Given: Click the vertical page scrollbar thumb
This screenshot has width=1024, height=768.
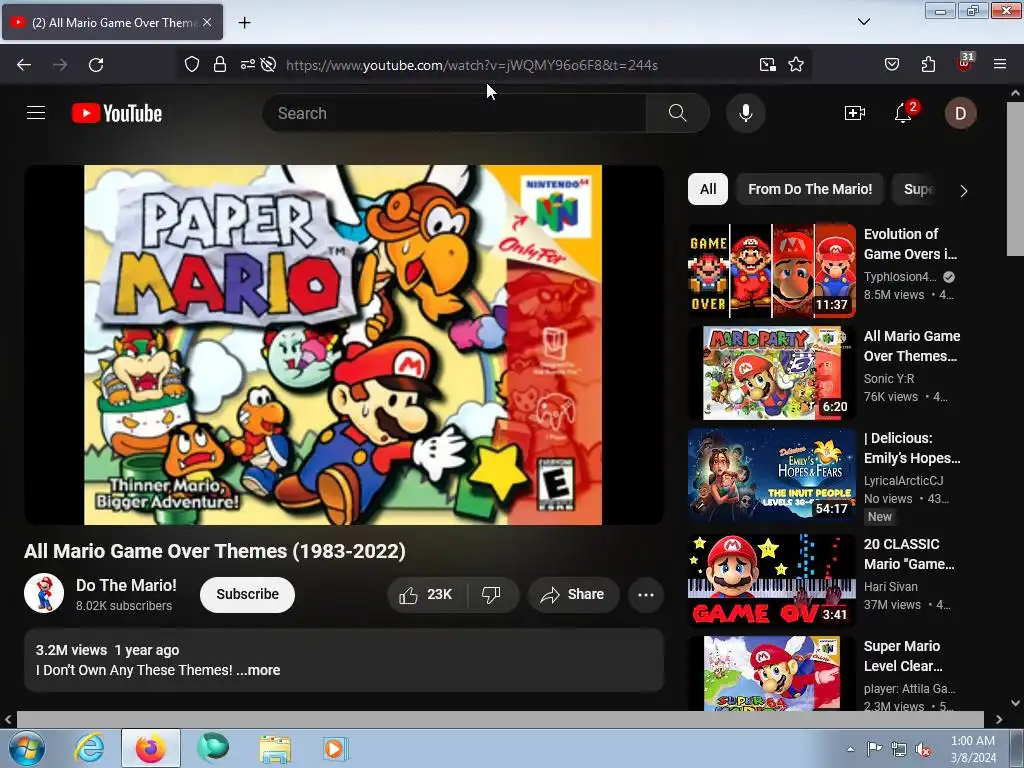Looking at the screenshot, I should (x=1015, y=179).
